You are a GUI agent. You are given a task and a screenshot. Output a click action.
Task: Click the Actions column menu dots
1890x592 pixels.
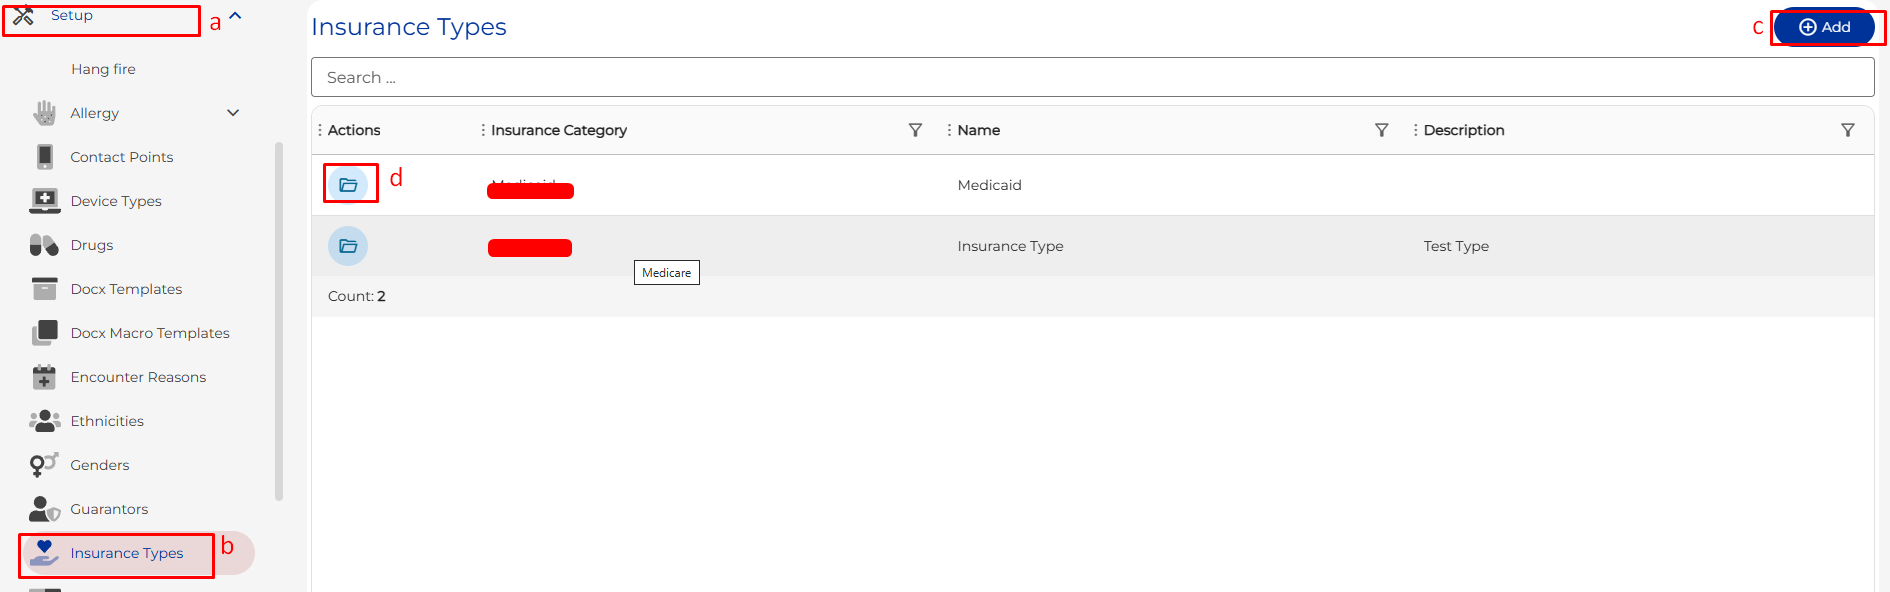coord(320,130)
